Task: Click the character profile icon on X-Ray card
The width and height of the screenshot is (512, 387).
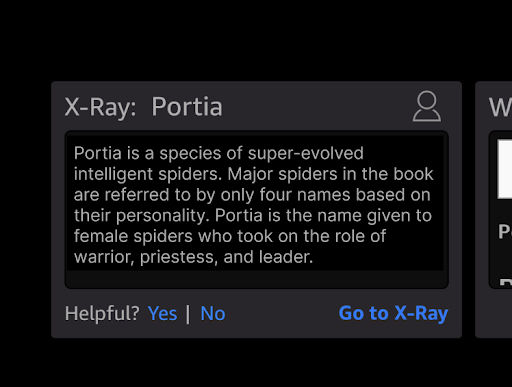Action: click(427, 106)
